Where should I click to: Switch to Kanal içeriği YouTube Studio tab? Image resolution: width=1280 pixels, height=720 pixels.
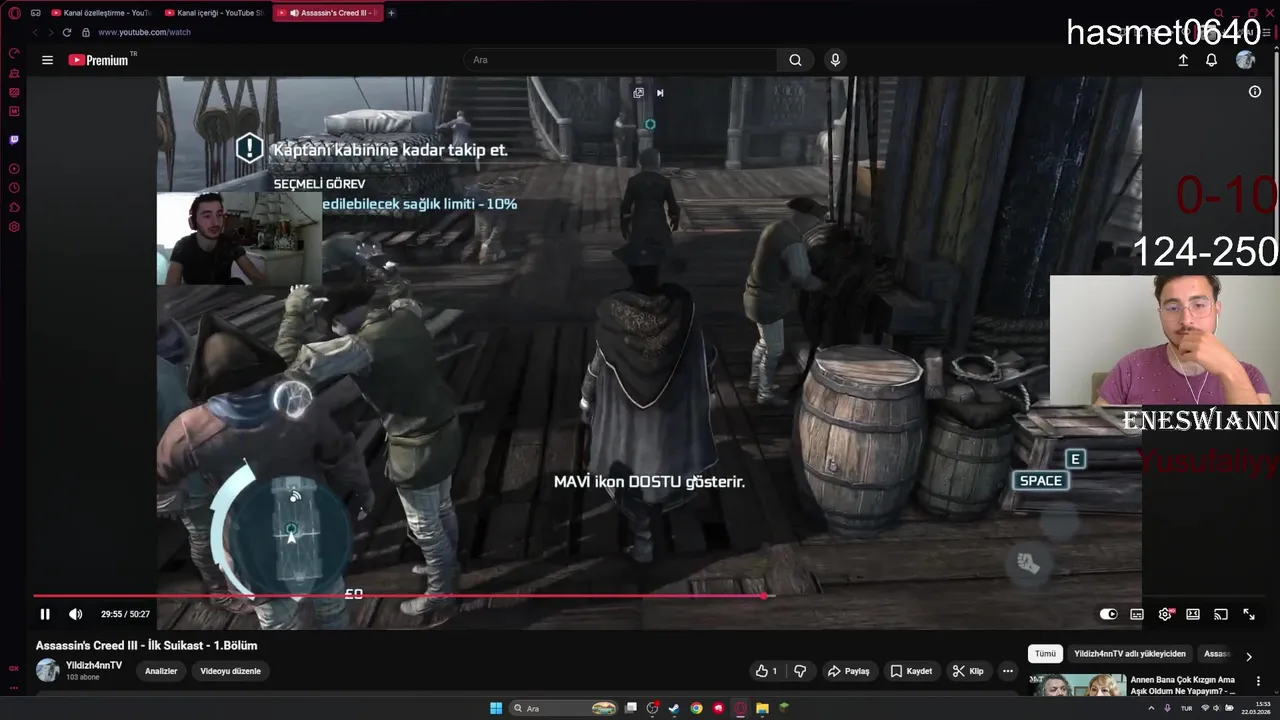pyautogui.click(x=214, y=13)
